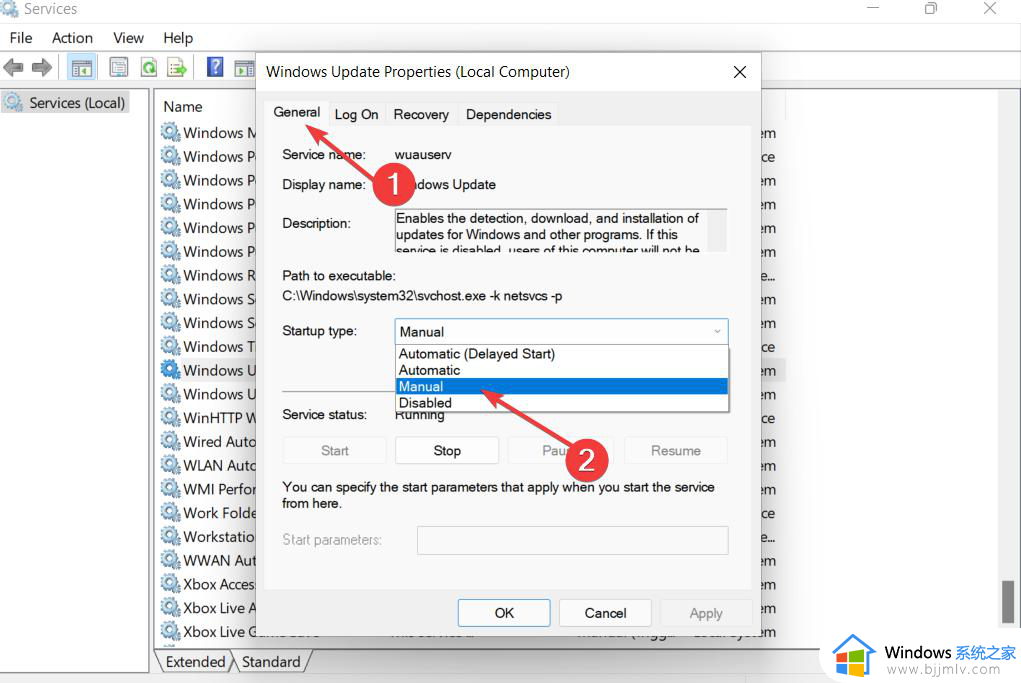Click the gear icon beside Wired Auto
1021x683 pixels.
pyautogui.click(x=171, y=441)
